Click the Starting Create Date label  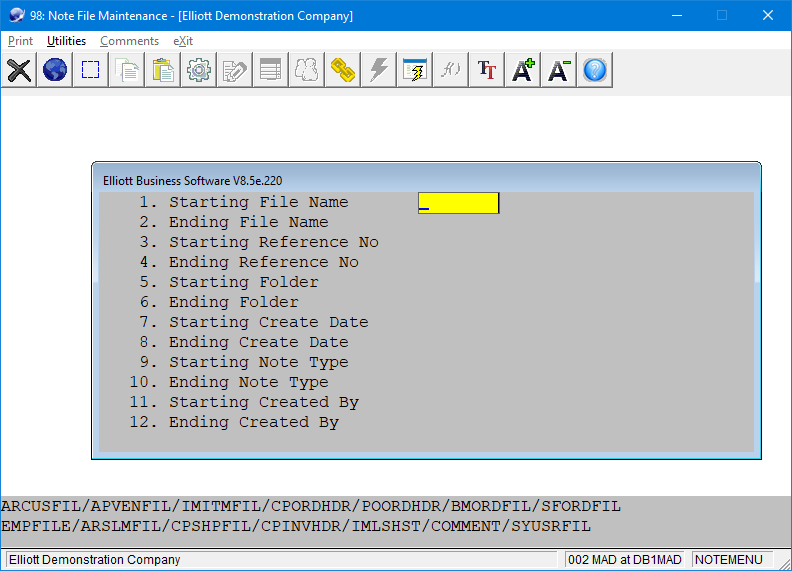pyautogui.click(x=269, y=322)
